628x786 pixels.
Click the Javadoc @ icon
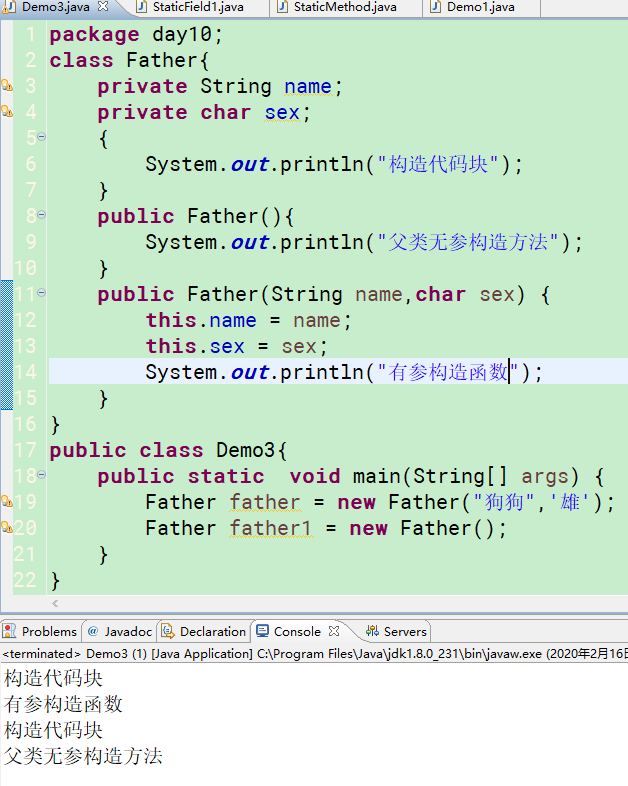coord(93,631)
